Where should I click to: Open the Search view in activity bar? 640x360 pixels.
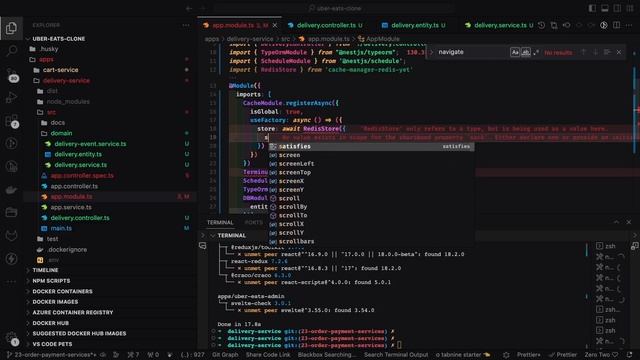[11, 51]
